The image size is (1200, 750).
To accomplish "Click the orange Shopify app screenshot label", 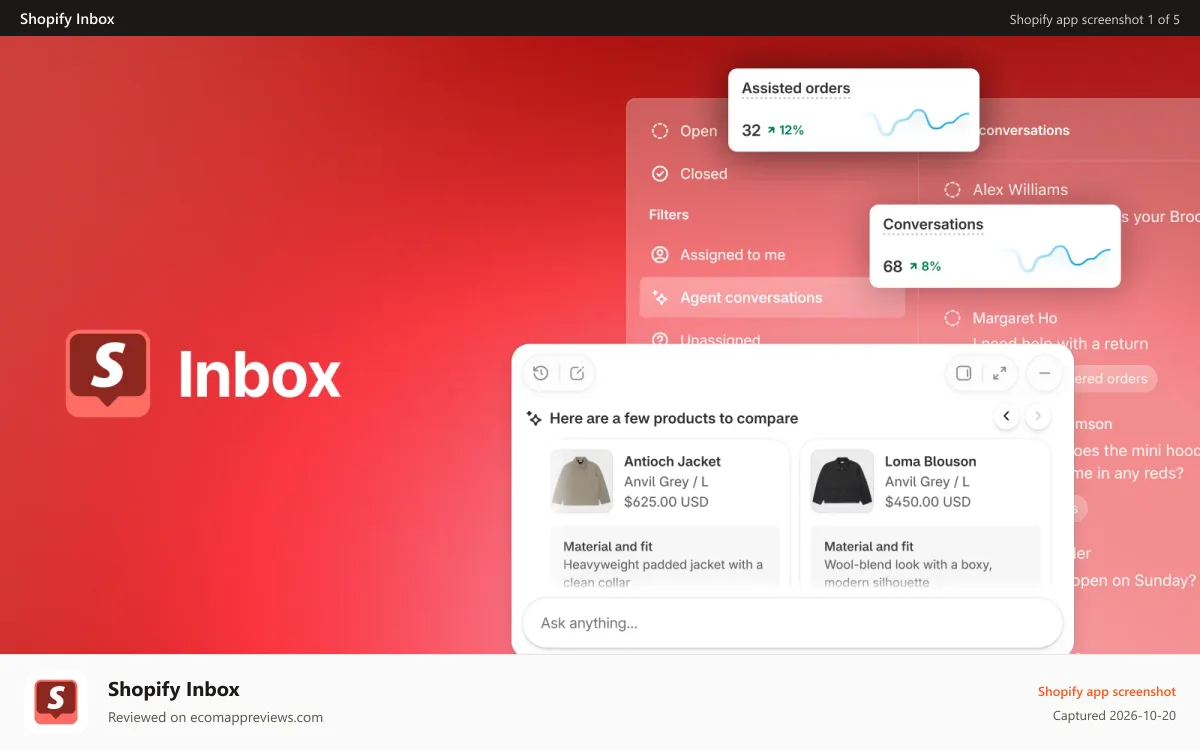I will [1107, 692].
